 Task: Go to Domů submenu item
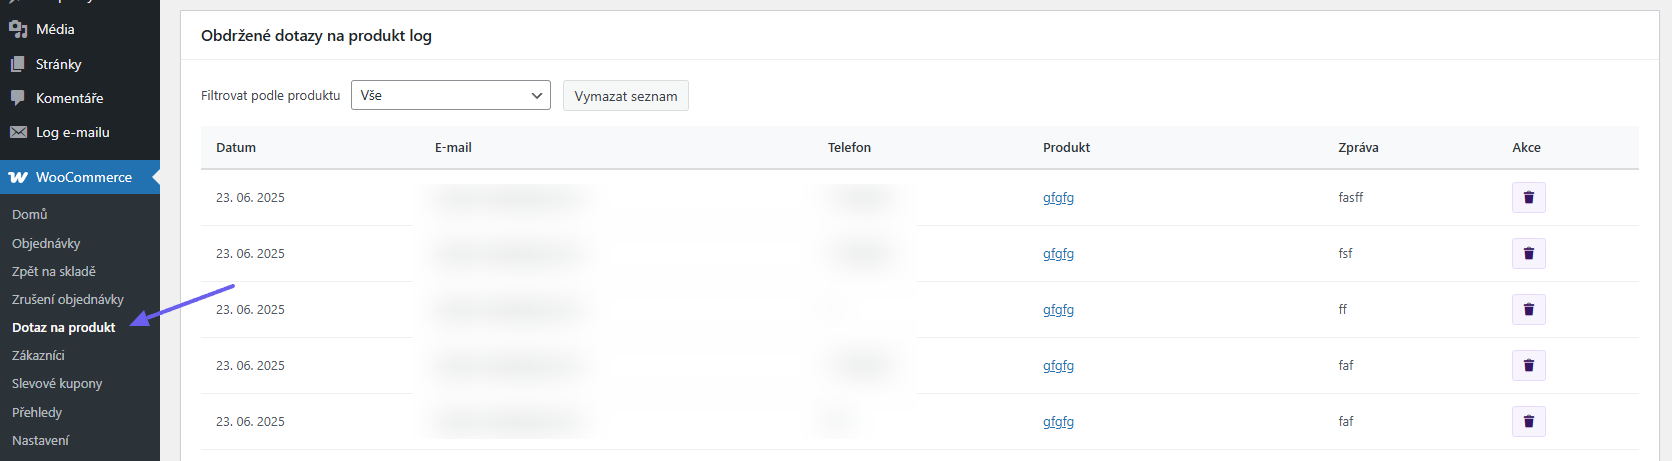click(x=30, y=214)
